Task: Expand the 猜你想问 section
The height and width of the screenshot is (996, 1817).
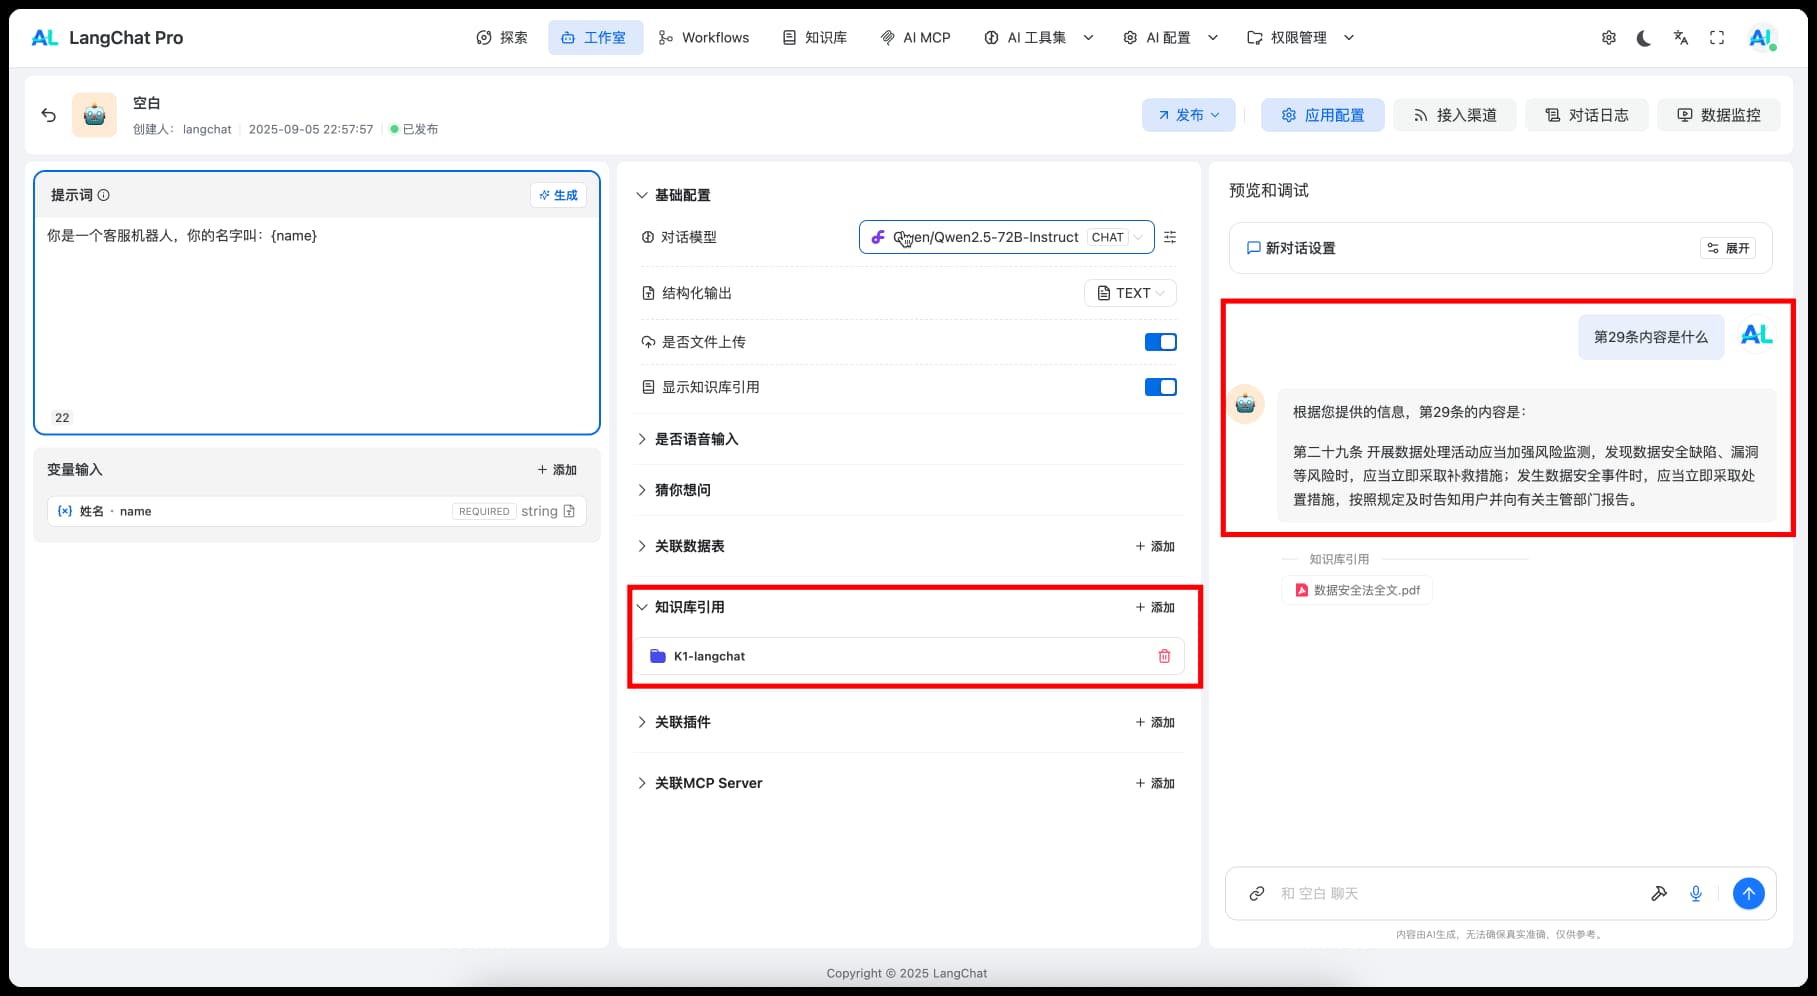Action: pos(683,490)
